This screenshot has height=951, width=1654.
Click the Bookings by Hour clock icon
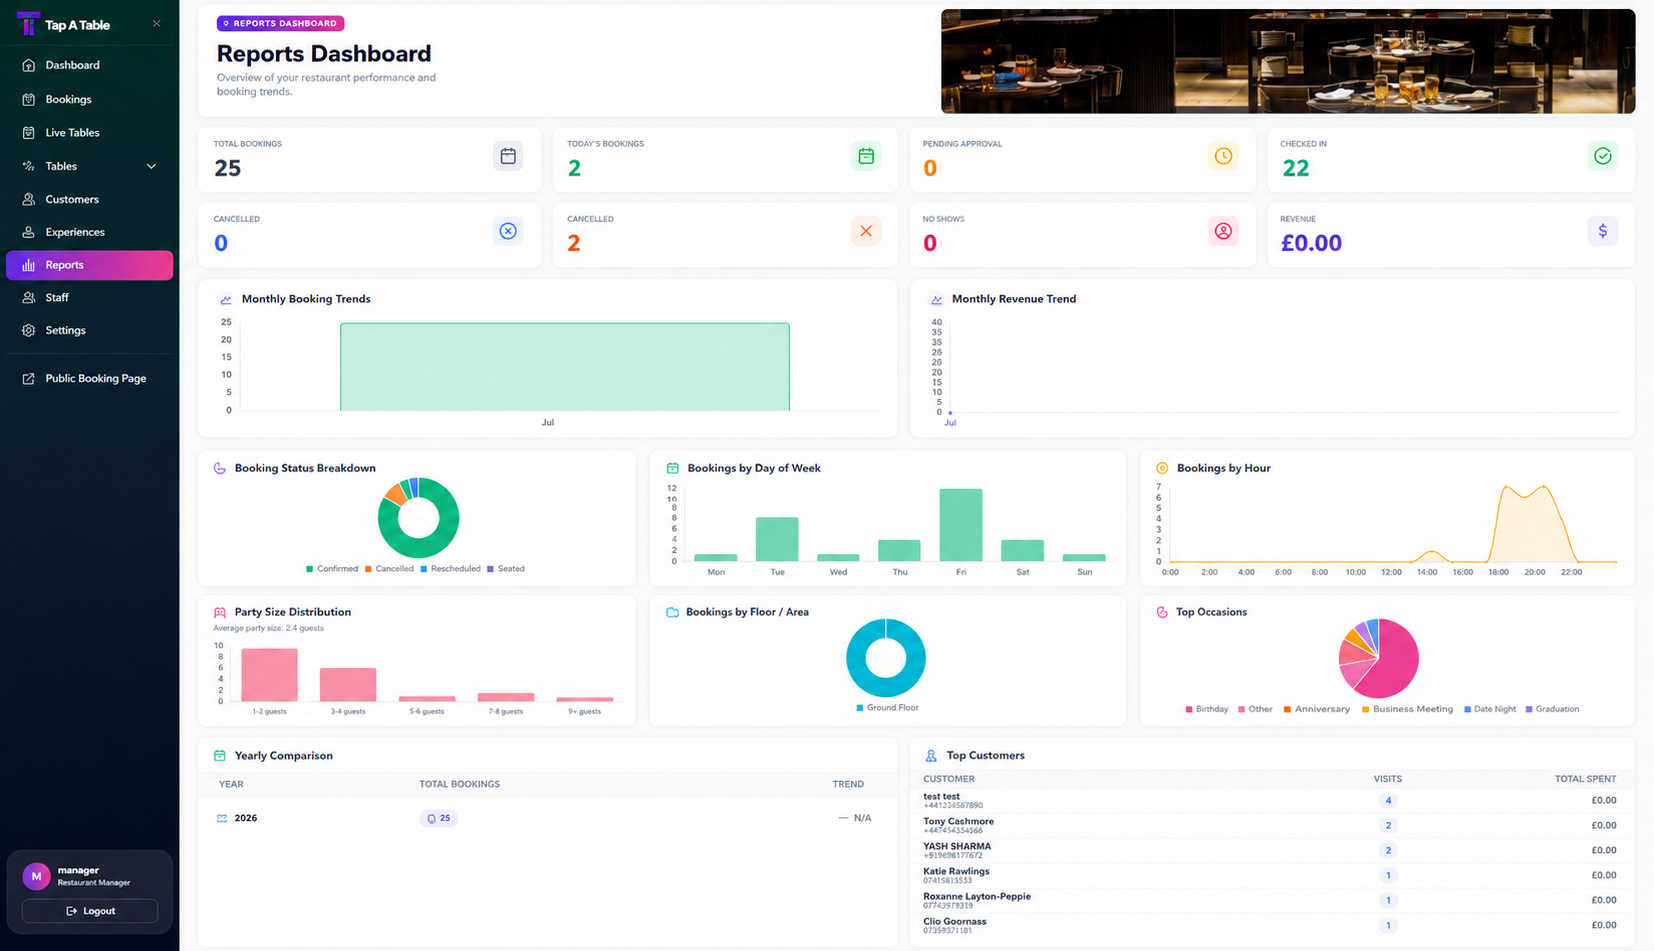(1162, 468)
